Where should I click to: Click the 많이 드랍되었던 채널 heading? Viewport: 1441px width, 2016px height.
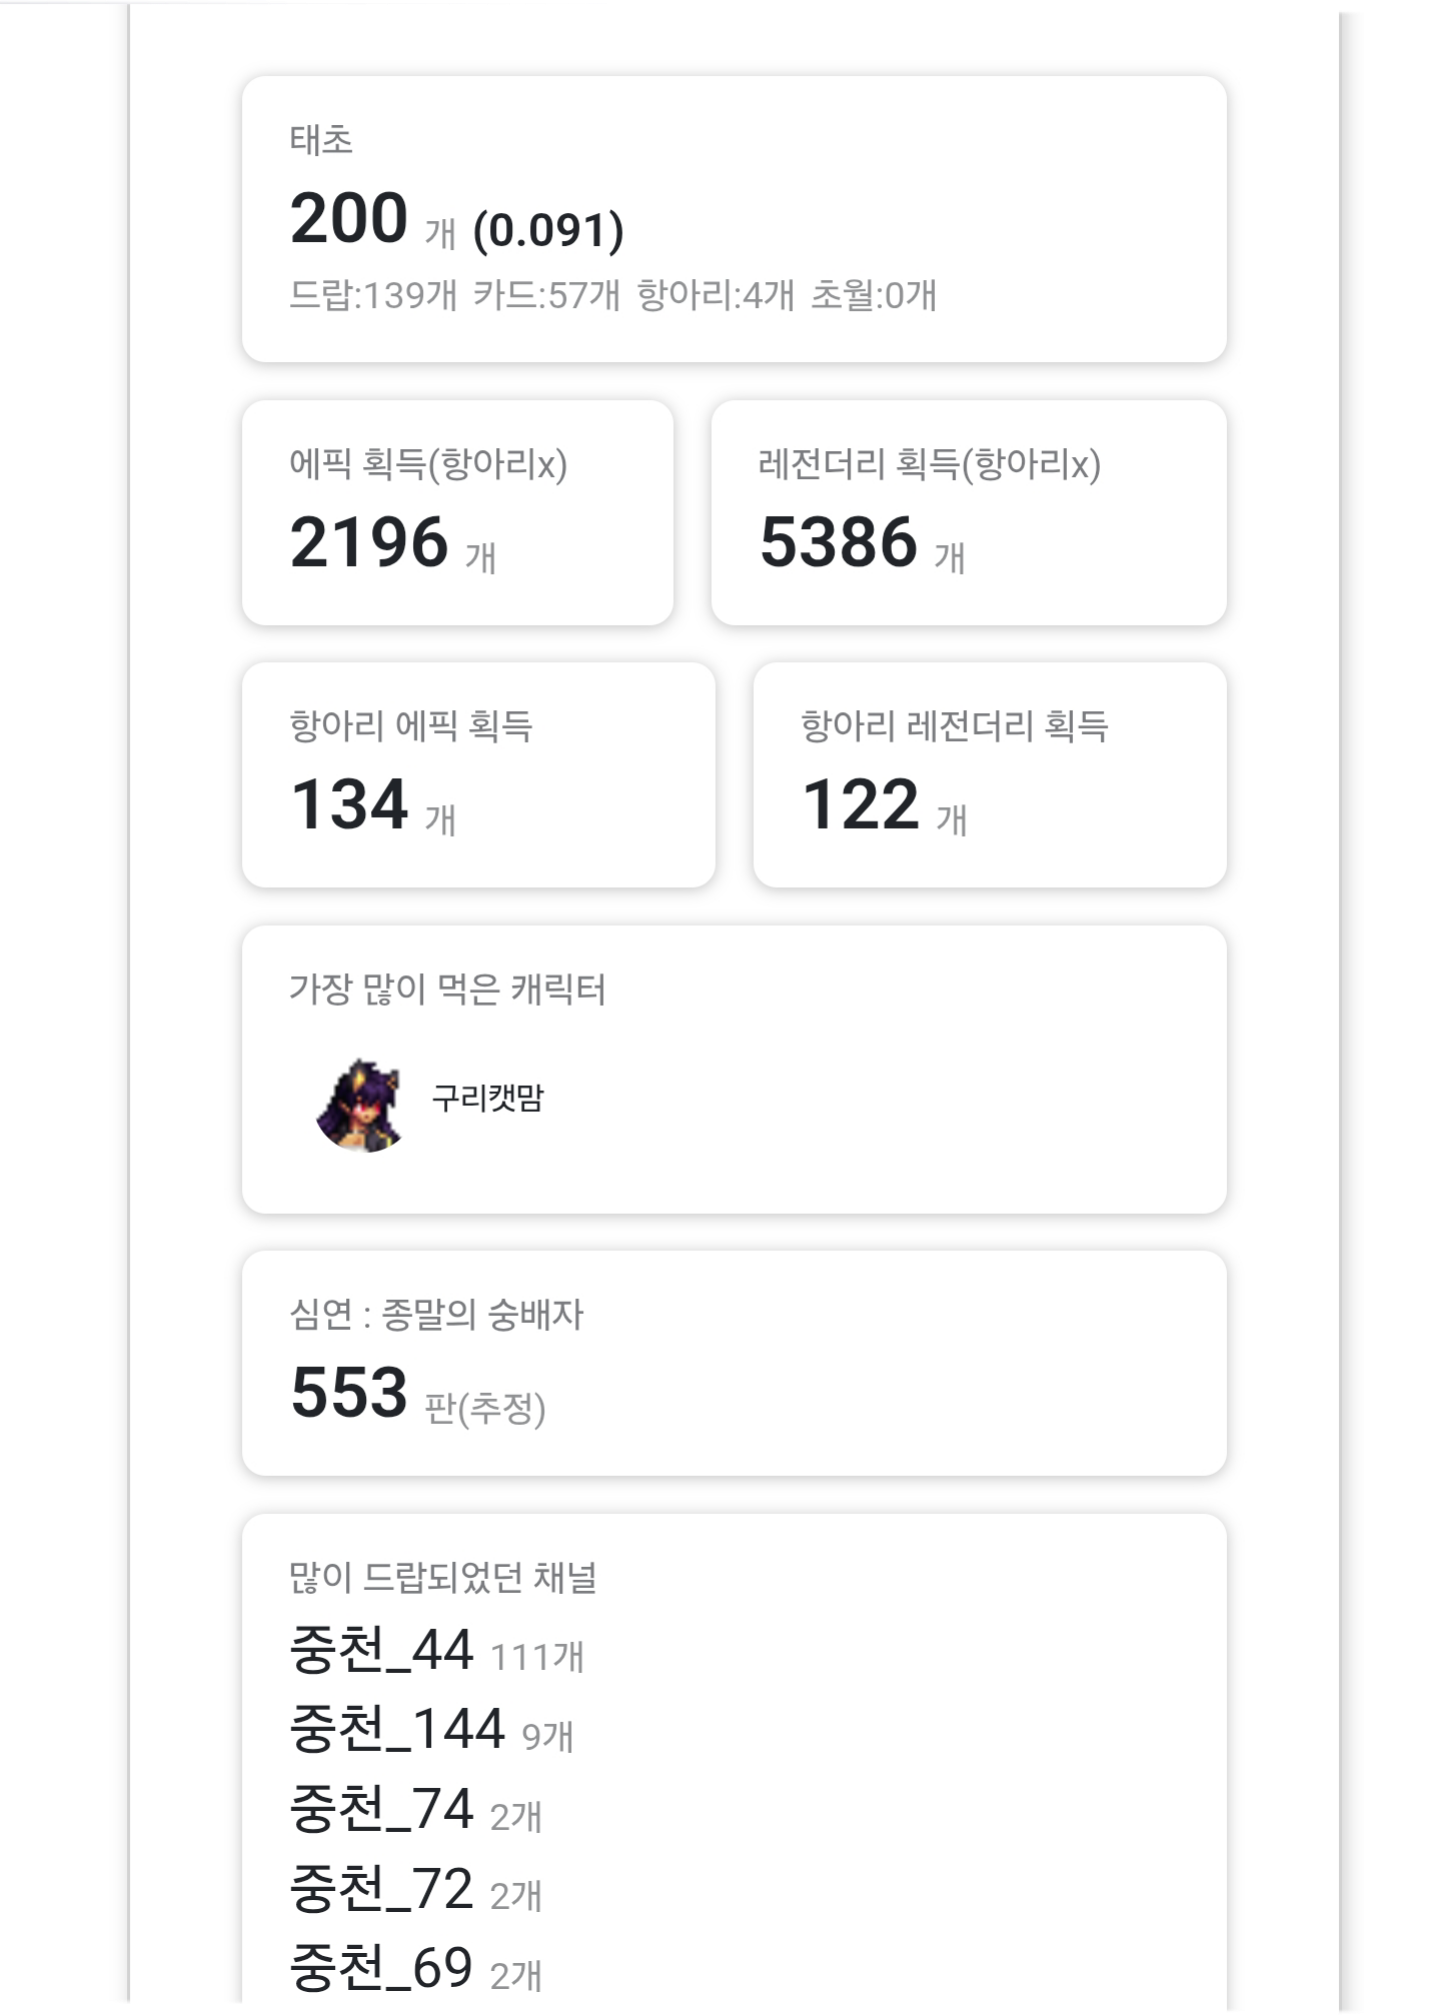click(443, 1577)
